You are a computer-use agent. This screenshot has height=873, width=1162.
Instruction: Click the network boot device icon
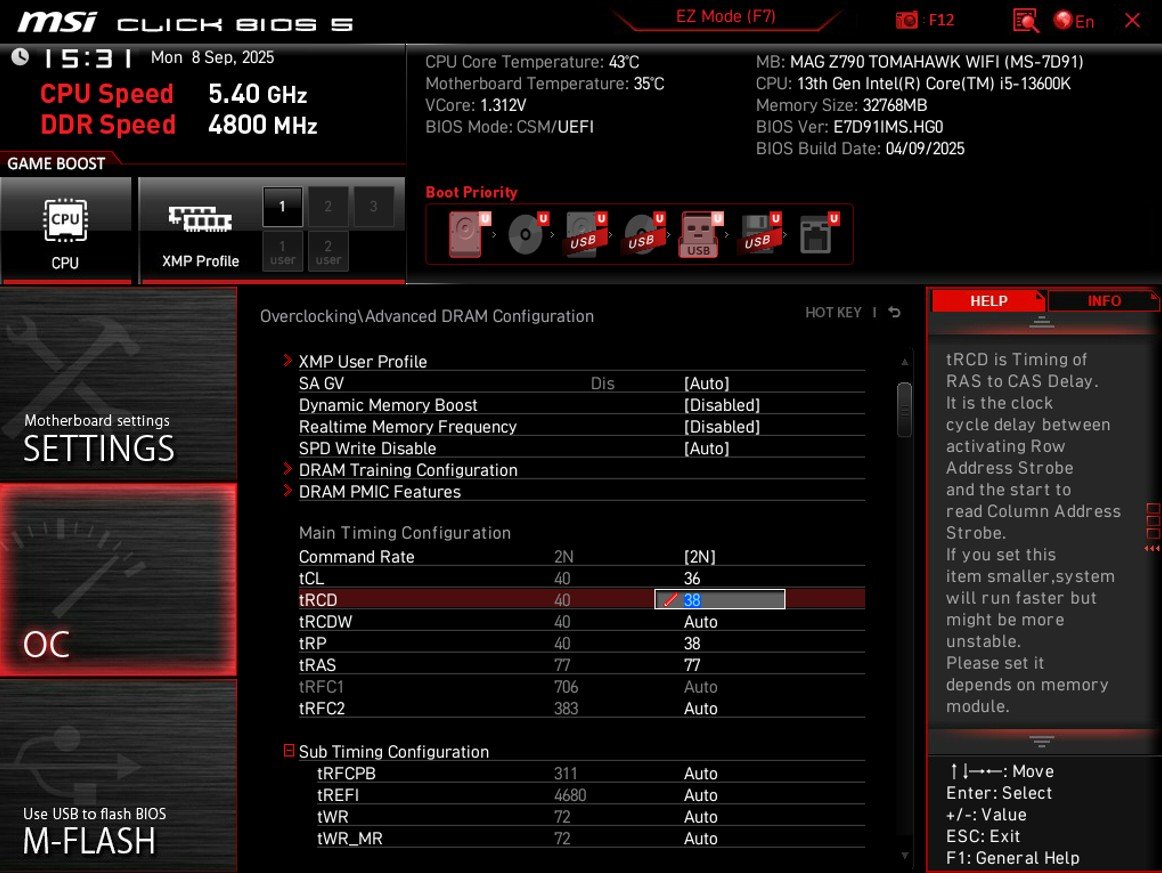[x=819, y=234]
